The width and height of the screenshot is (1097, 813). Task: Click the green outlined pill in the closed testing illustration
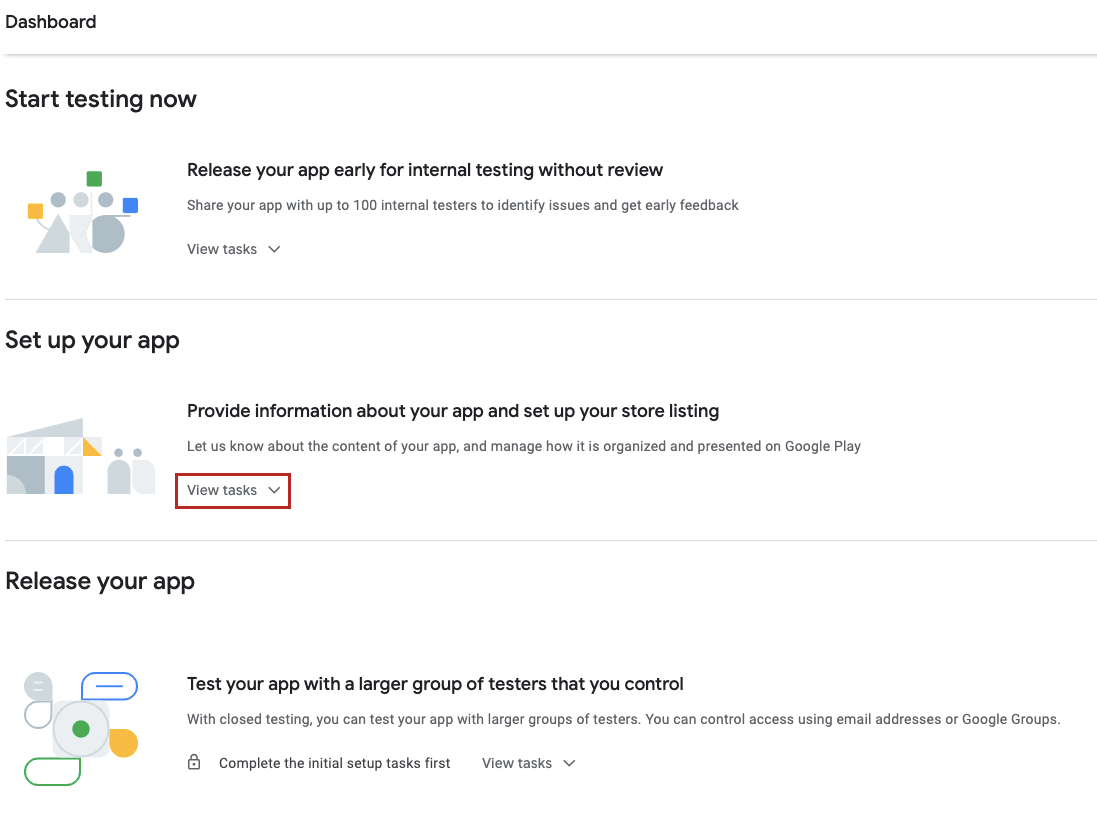coord(52,771)
